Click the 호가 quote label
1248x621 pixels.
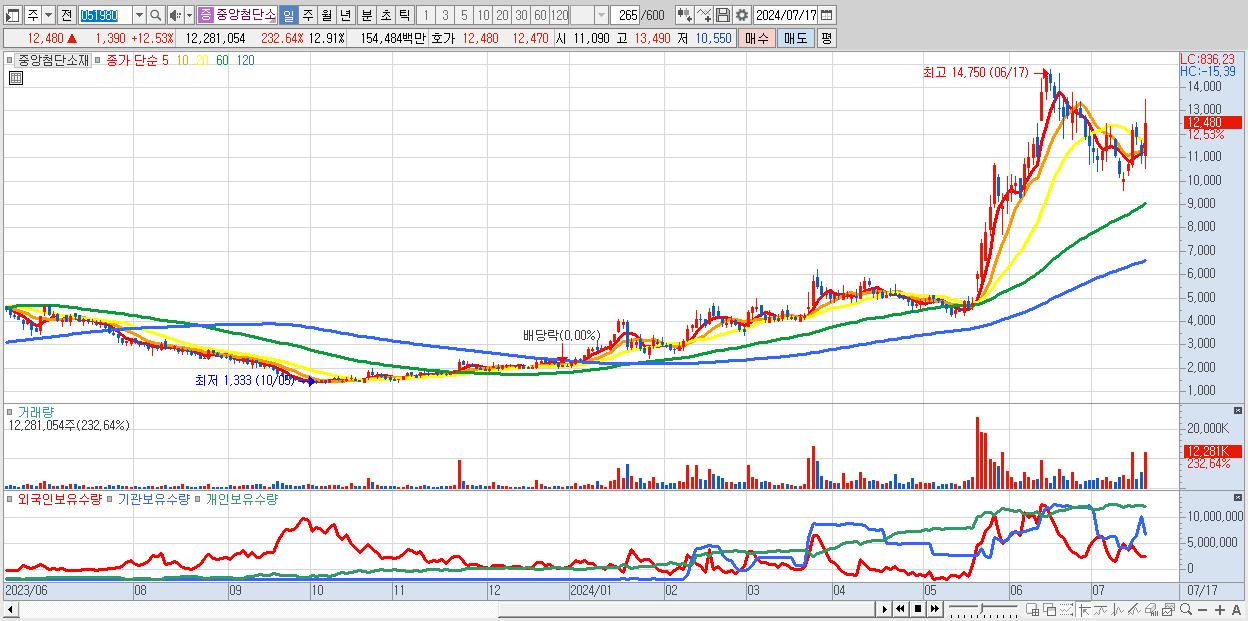[442, 38]
